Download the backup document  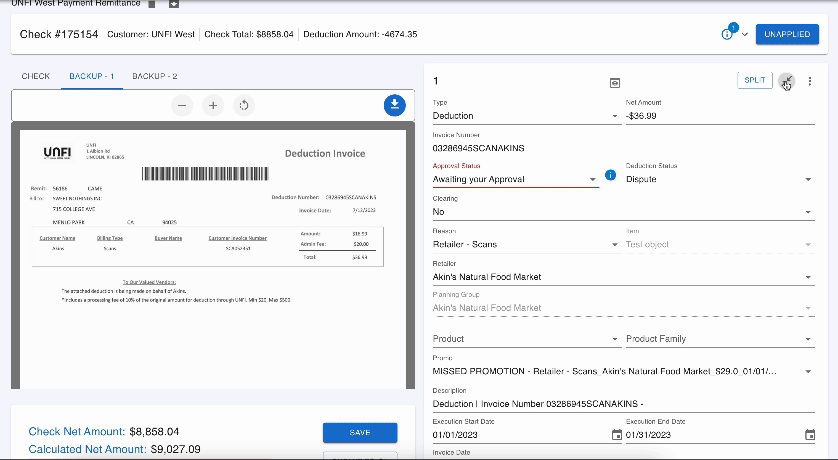(x=394, y=105)
